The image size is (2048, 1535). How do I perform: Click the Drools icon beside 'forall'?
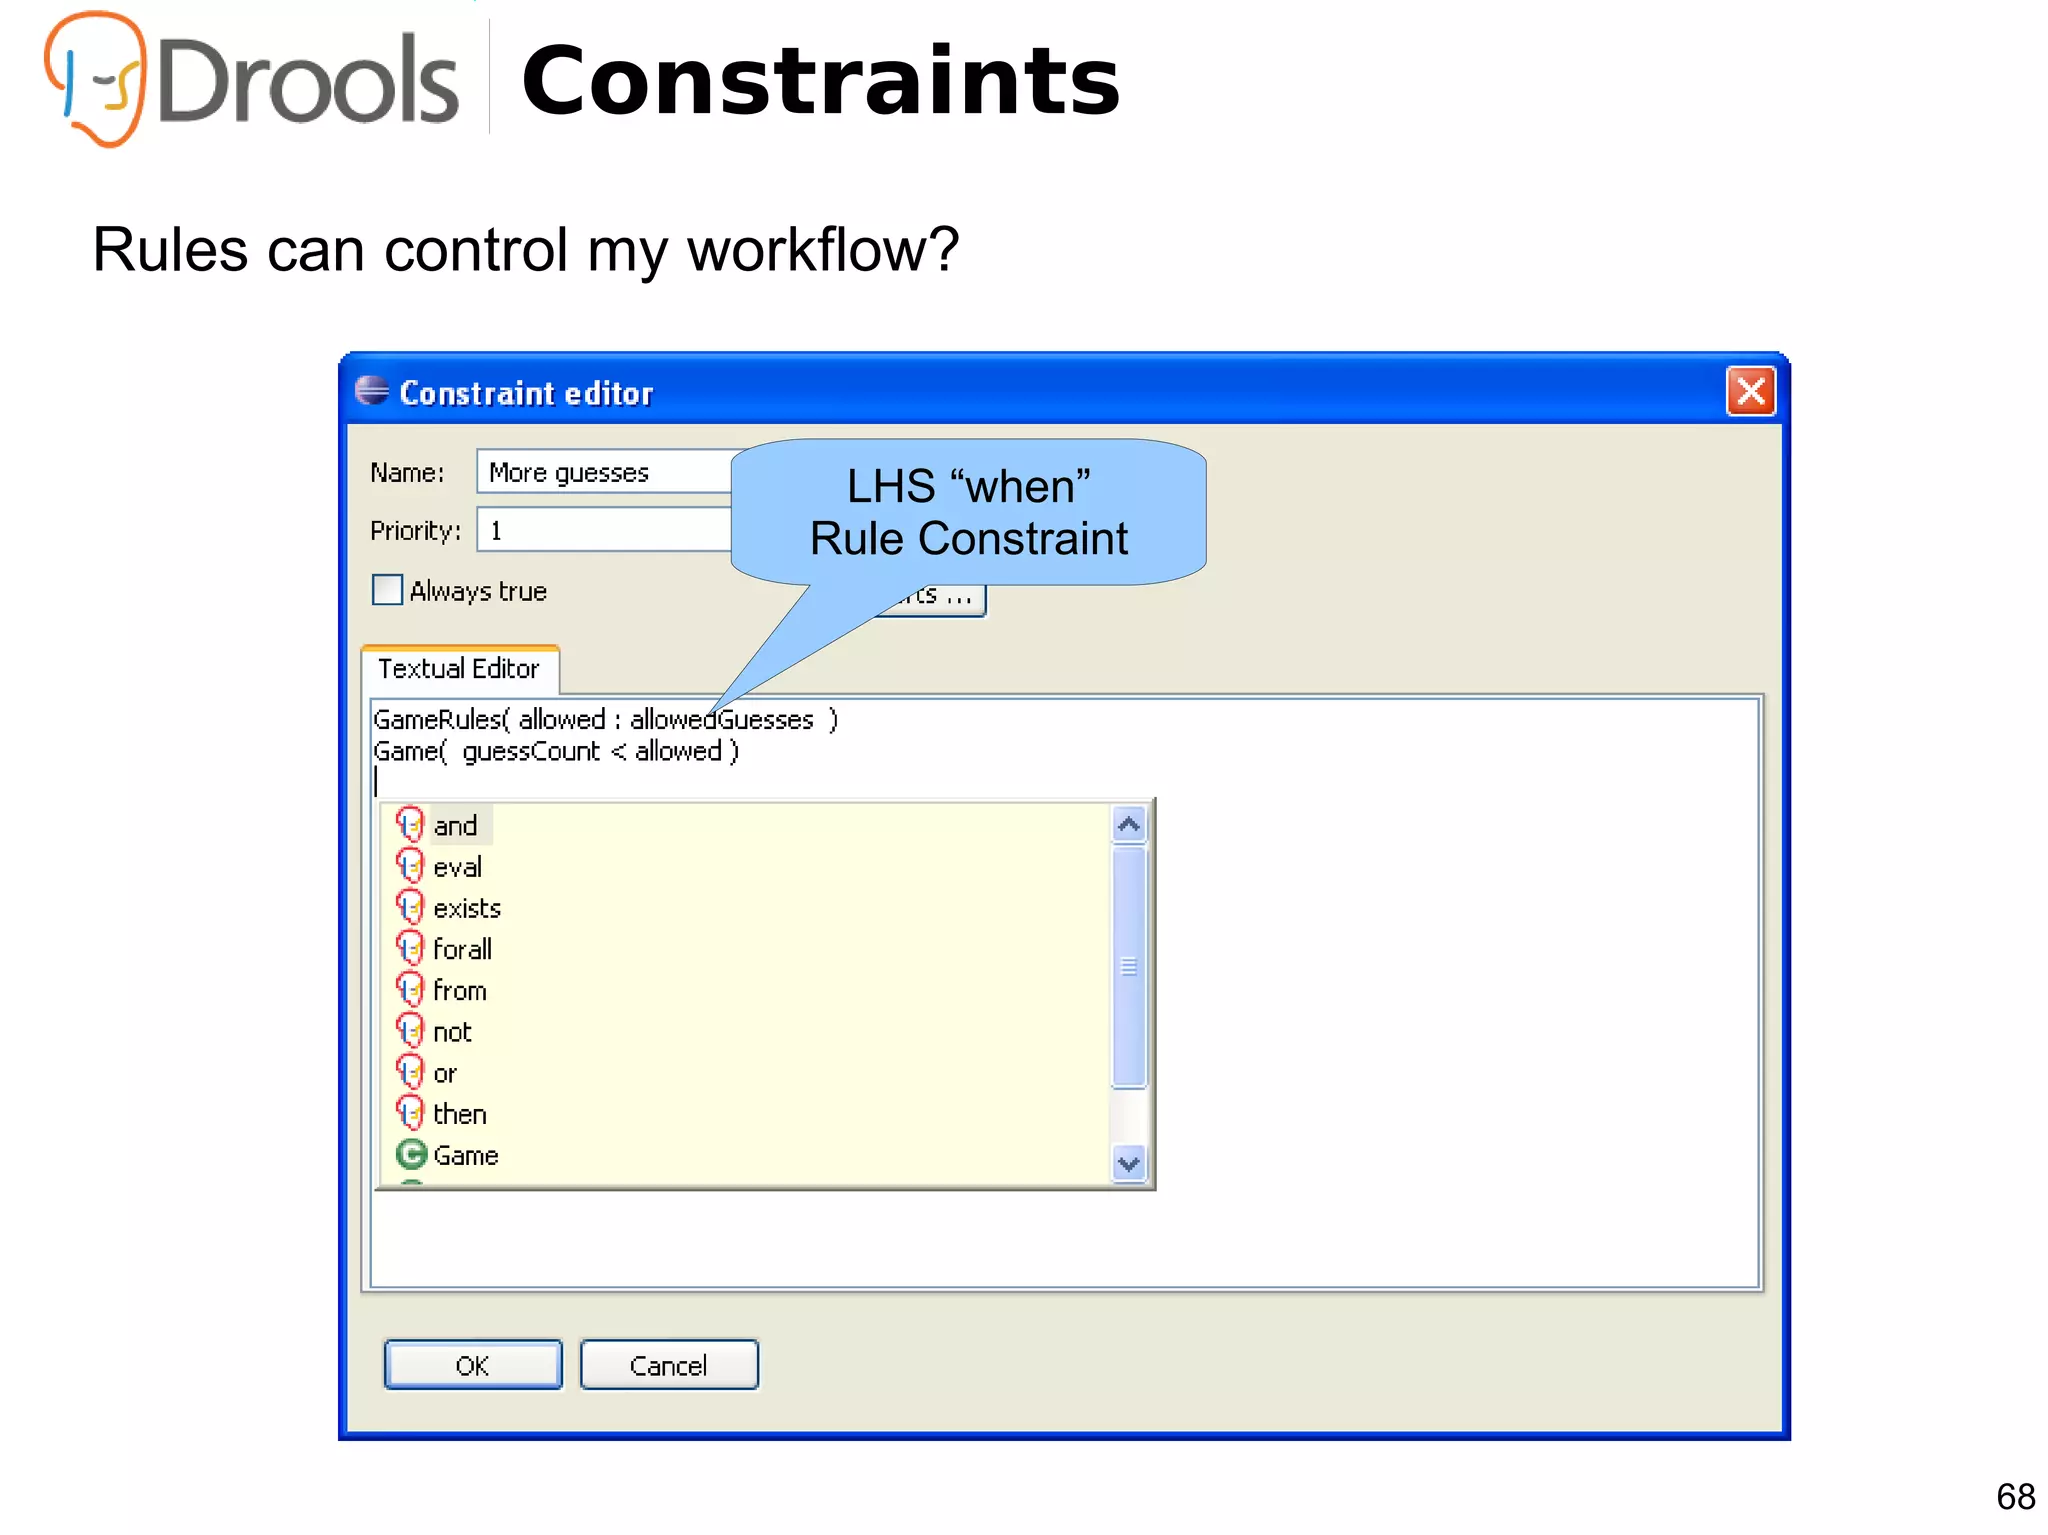click(x=410, y=948)
